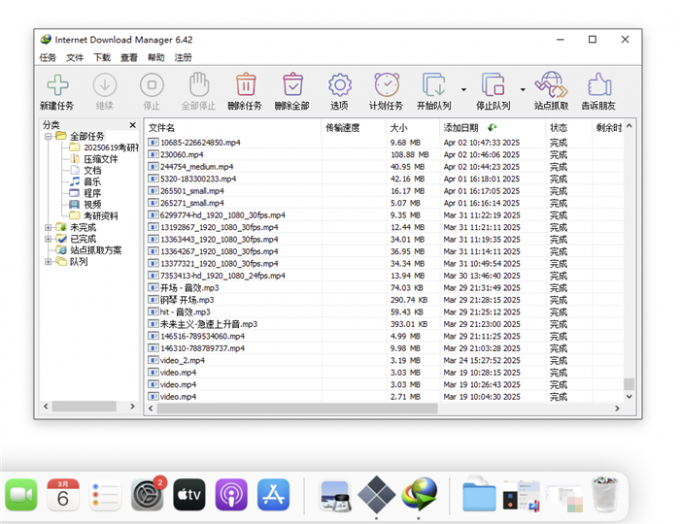Select the 压缩文件 category

click(100, 159)
